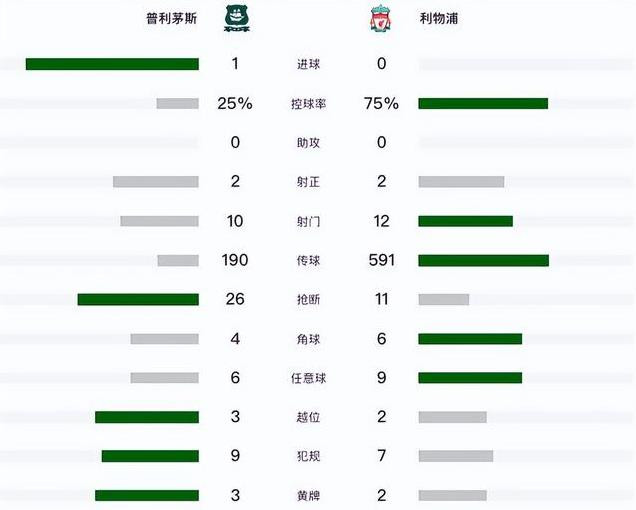This screenshot has width=636, height=510.
Task: Click Liverpool's 12 shots bar
Action: tap(466, 221)
